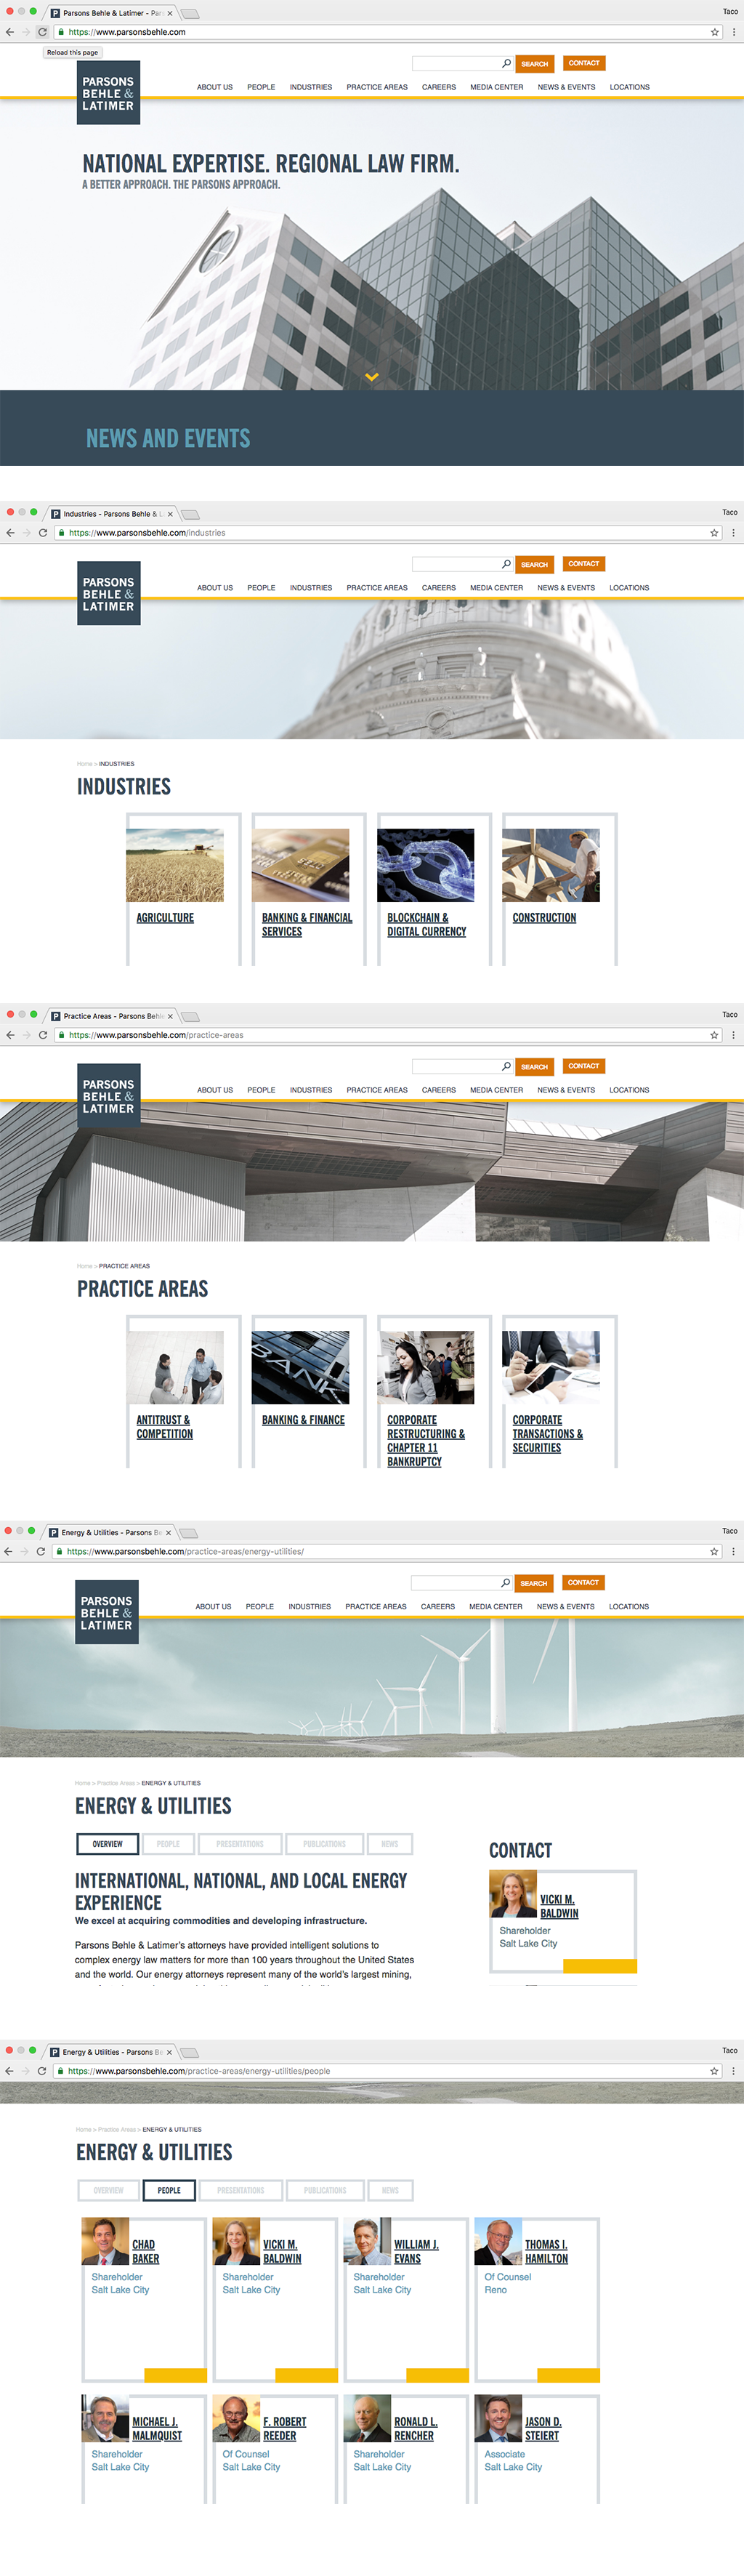Open the AGRICULTURE industry link

(165, 918)
